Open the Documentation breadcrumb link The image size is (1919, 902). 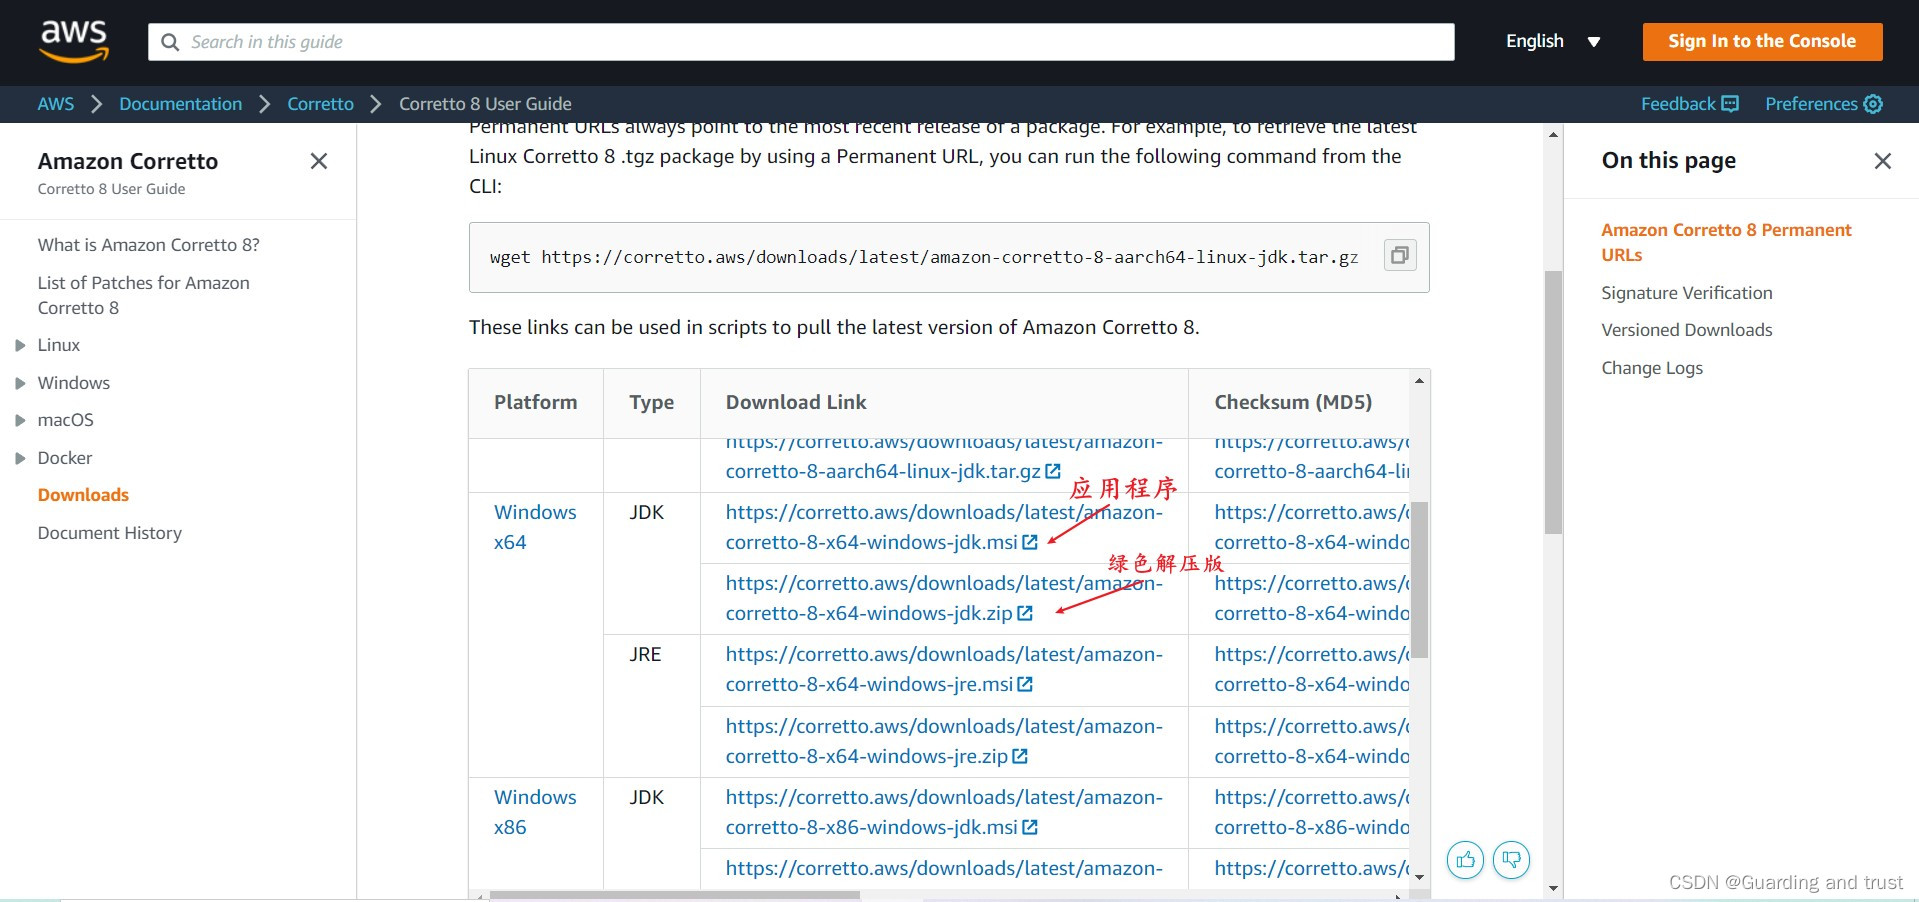(180, 104)
